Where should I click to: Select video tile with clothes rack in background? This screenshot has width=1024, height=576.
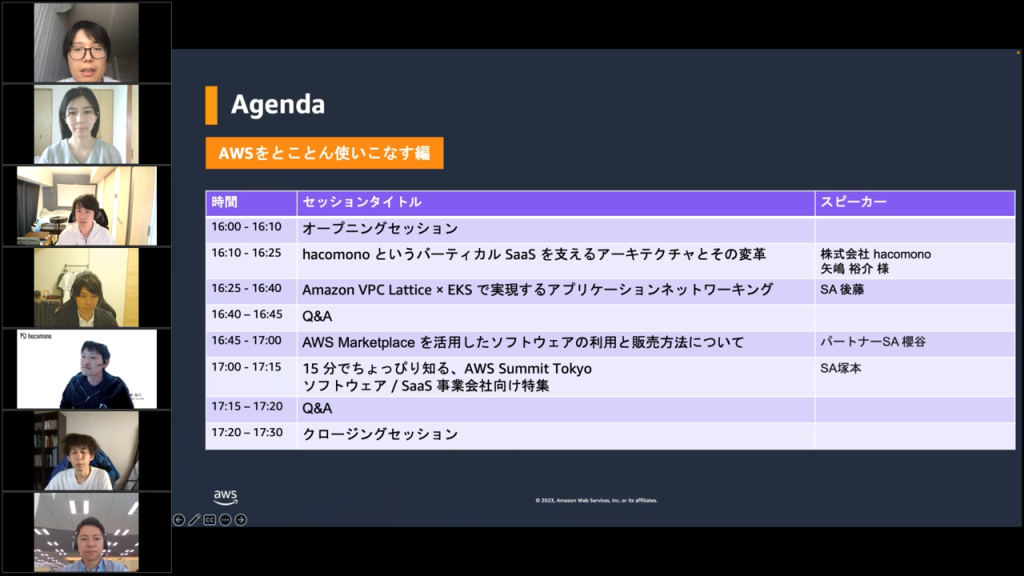point(87,287)
